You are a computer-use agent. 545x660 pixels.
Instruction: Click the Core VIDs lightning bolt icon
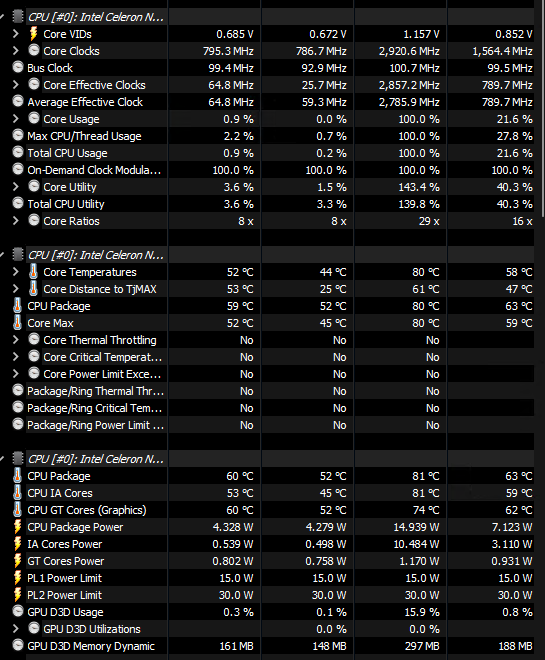(x=34, y=34)
